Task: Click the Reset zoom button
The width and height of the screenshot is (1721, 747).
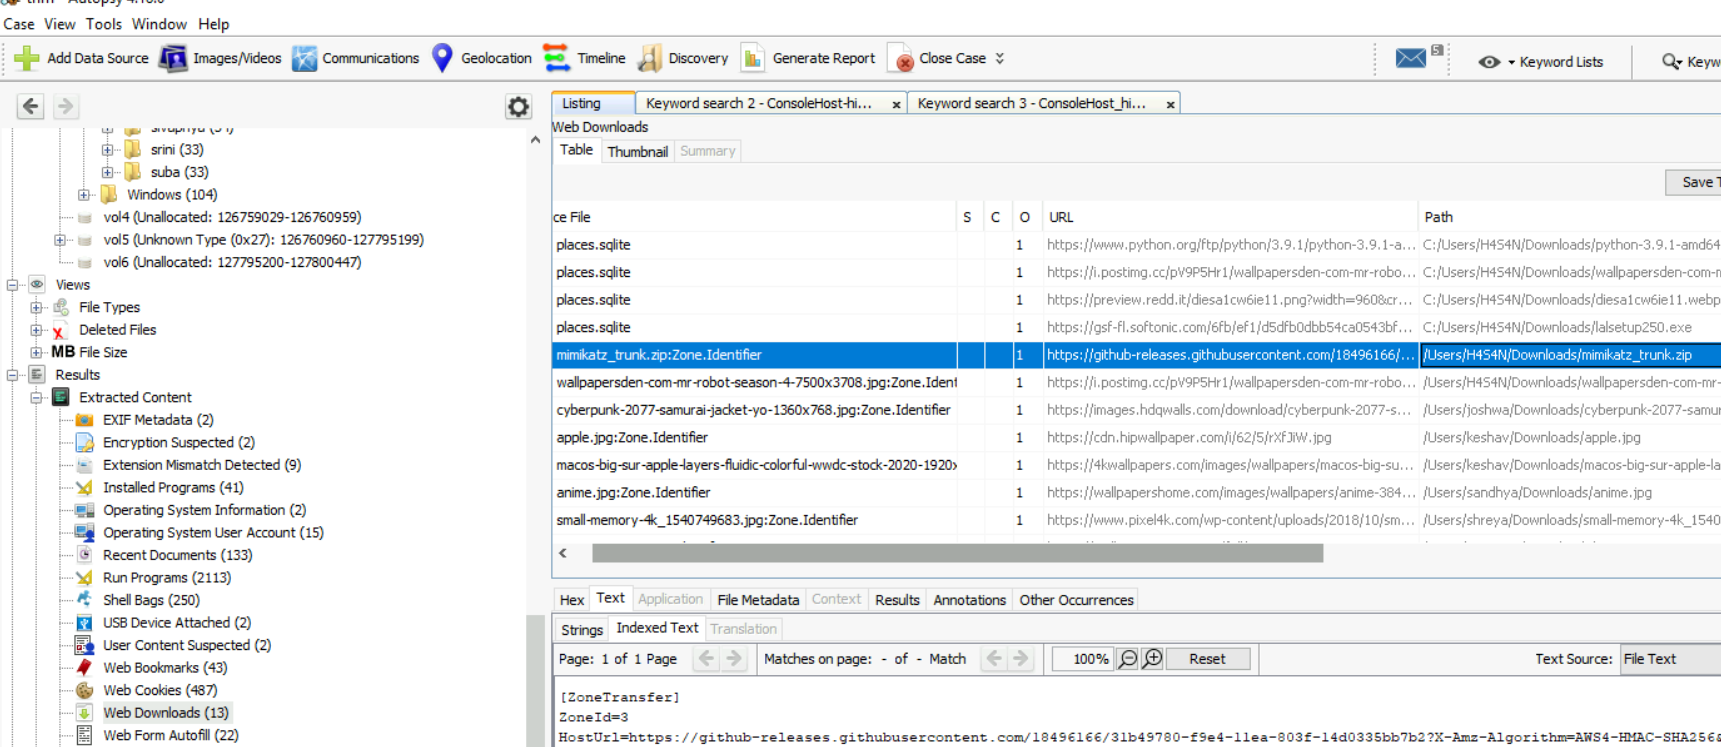Action: [1206, 659]
